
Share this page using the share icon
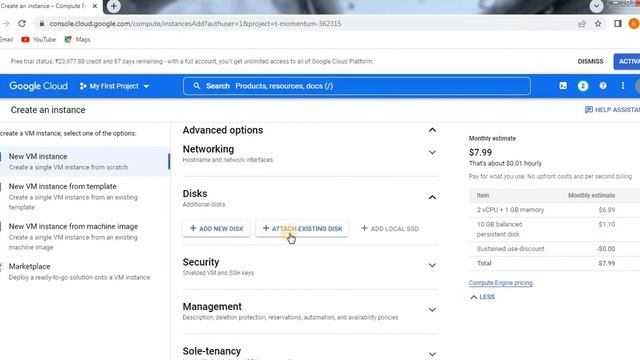click(582, 24)
